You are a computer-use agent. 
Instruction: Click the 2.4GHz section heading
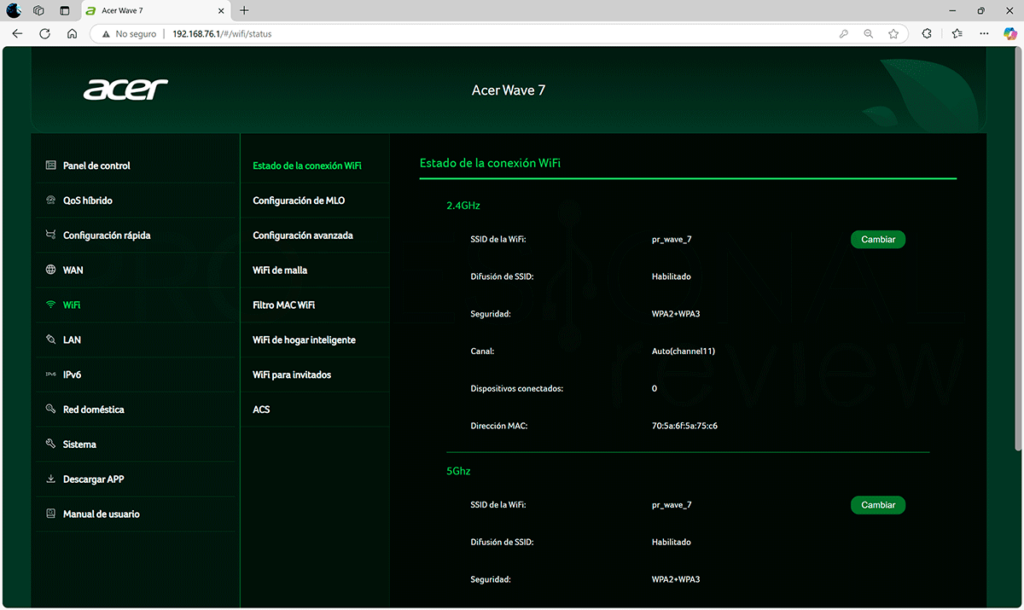(463, 205)
